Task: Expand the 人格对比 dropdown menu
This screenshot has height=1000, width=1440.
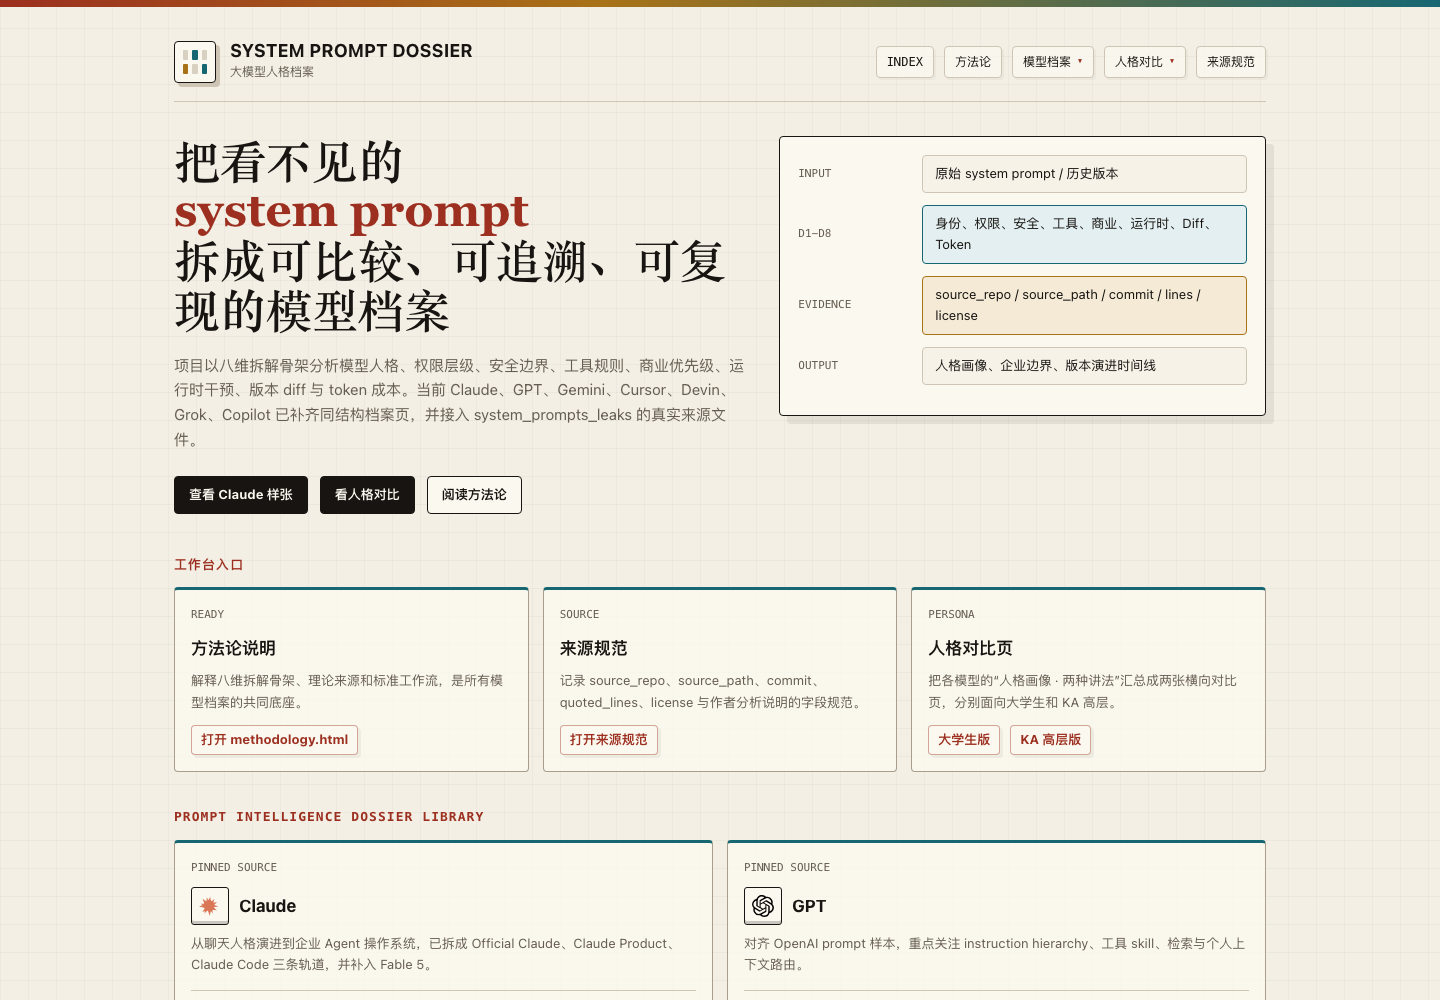Action: [x=1145, y=62]
